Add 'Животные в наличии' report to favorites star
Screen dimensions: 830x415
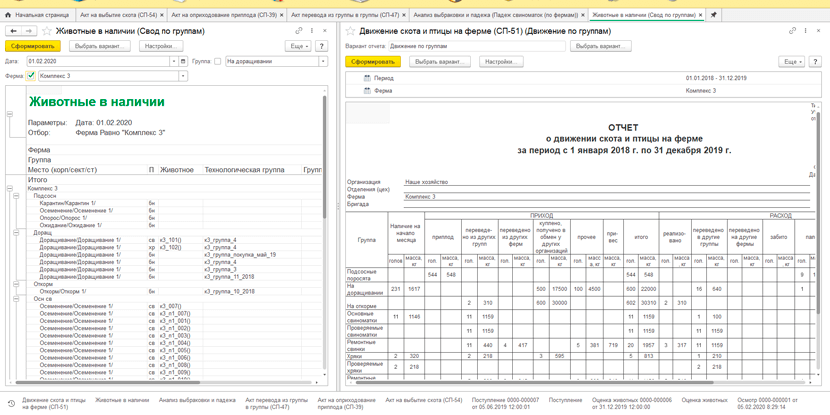(x=47, y=31)
